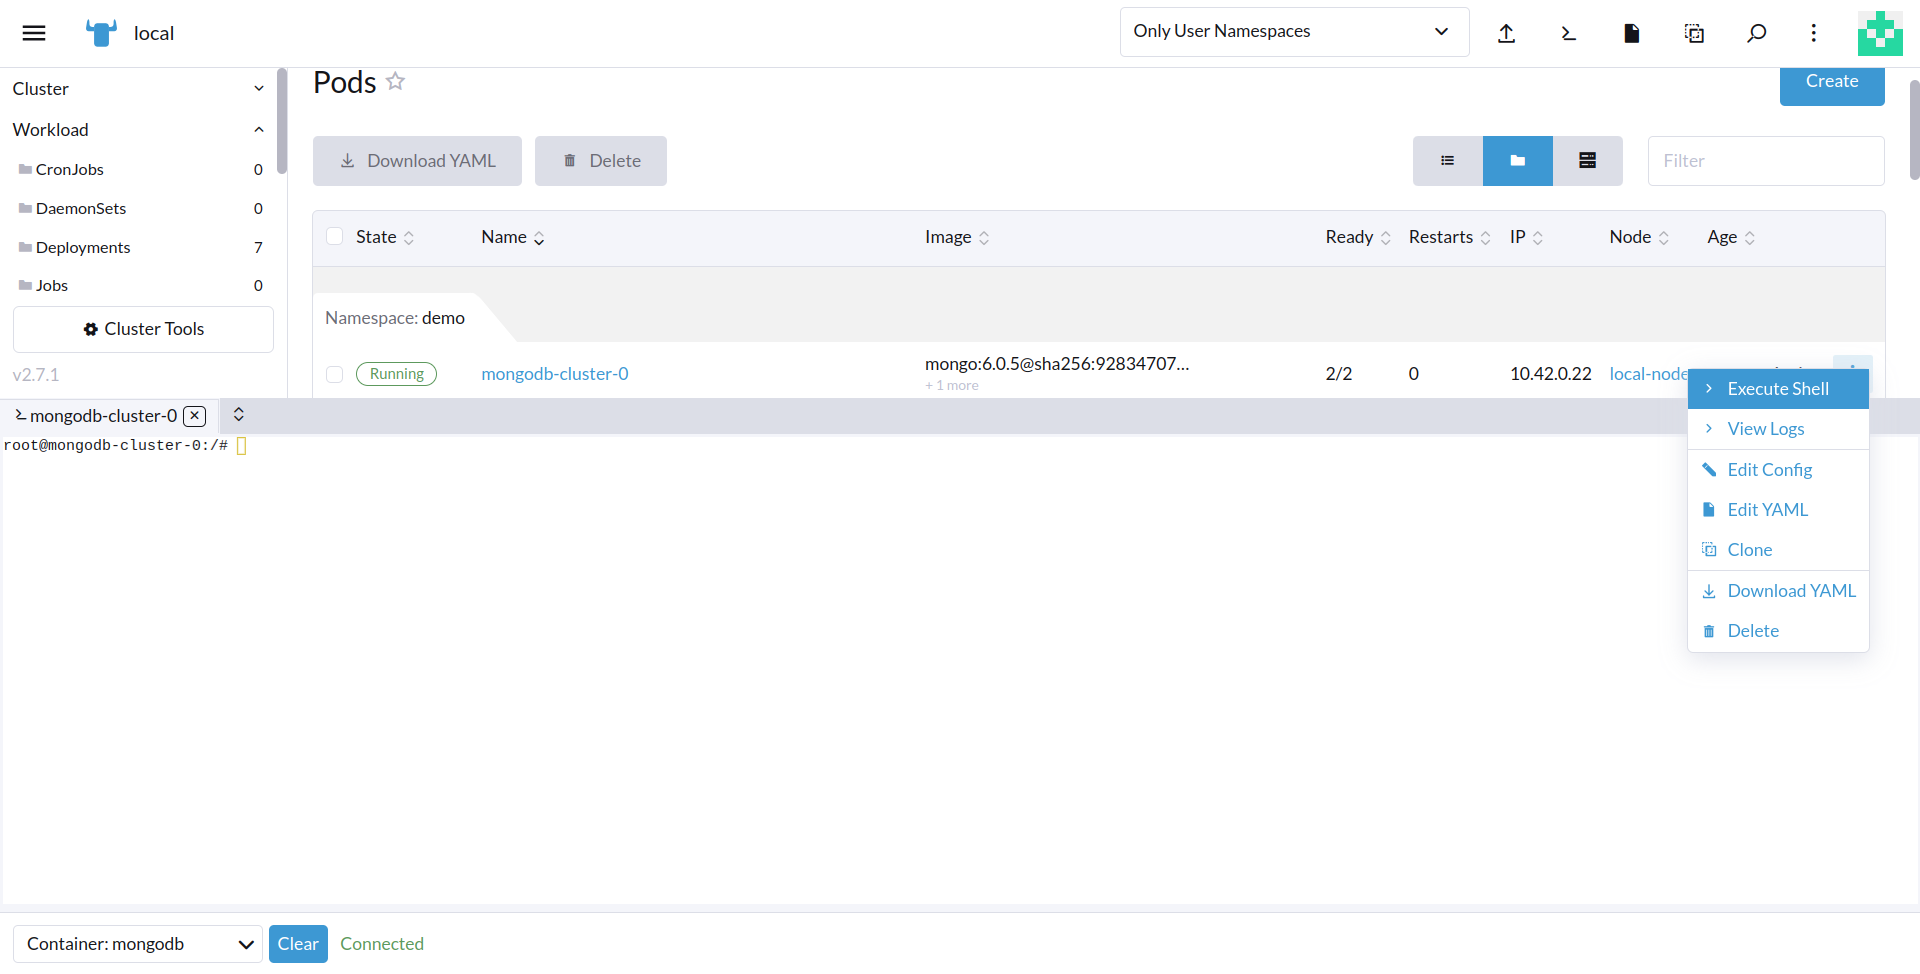Viewport: 1920px width, 974px height.
Task: Clear the terminal output
Action: tap(297, 943)
